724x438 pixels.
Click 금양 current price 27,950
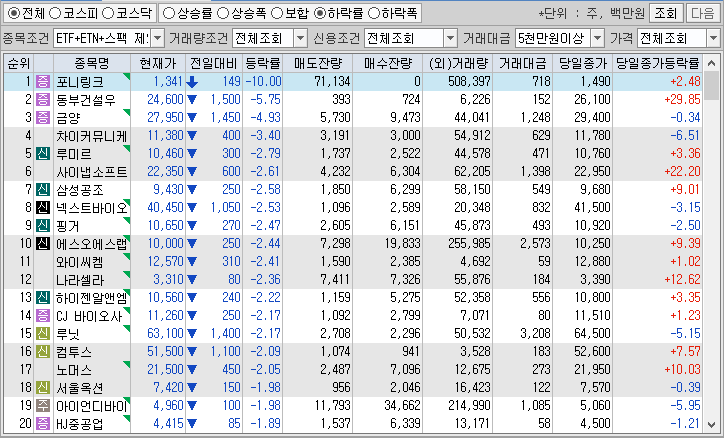[x=165, y=118]
